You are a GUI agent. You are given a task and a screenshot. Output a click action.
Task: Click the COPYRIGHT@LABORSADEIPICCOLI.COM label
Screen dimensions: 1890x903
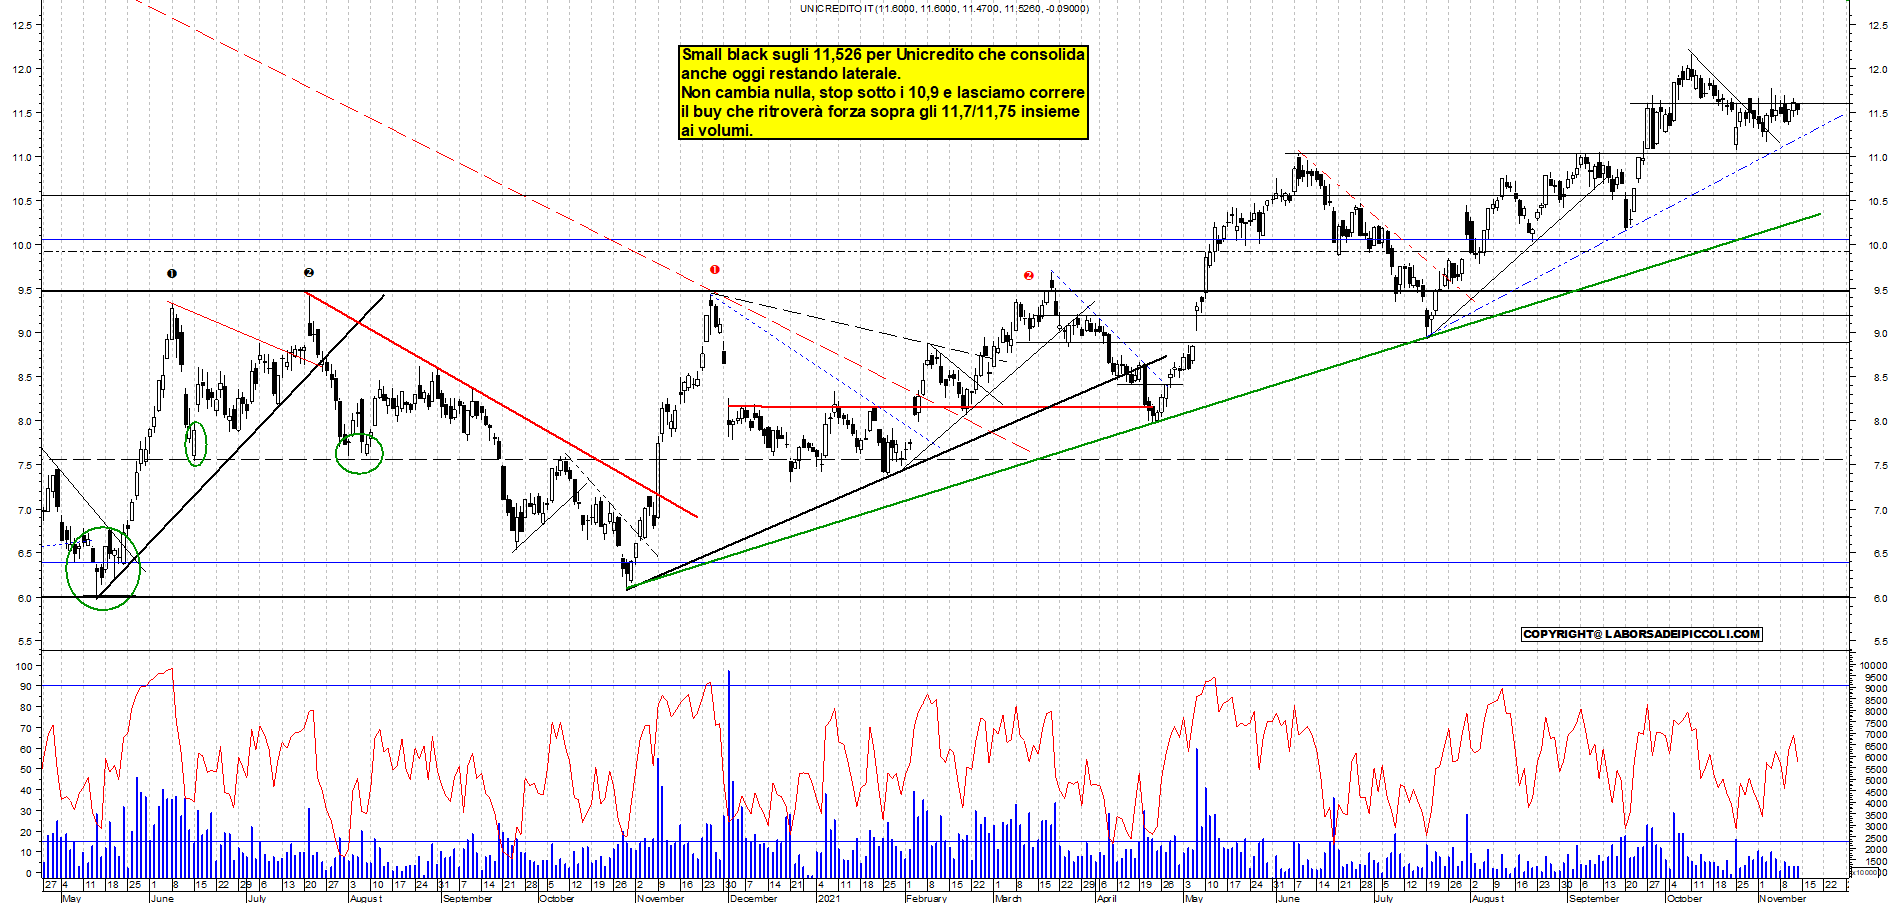pos(1641,634)
